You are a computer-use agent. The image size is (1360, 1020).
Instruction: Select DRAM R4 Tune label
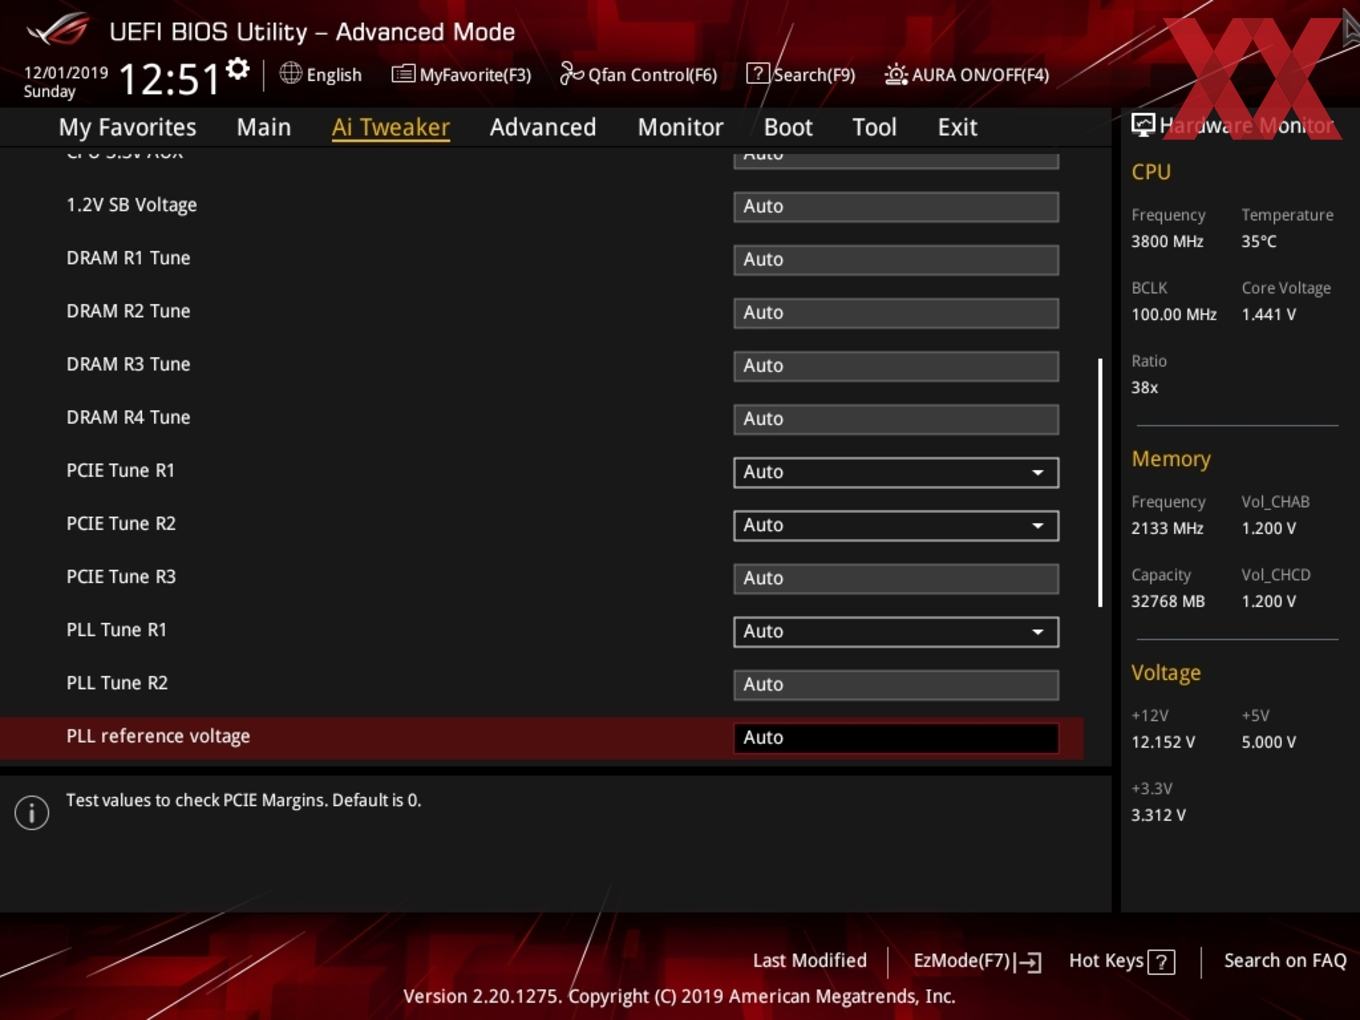[128, 417]
